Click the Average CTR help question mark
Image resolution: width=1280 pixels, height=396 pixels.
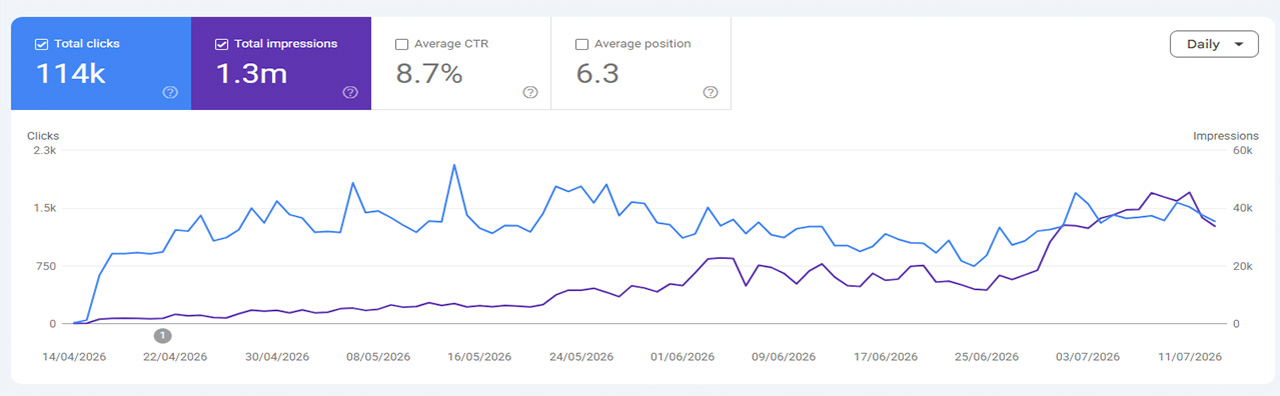coord(530,92)
